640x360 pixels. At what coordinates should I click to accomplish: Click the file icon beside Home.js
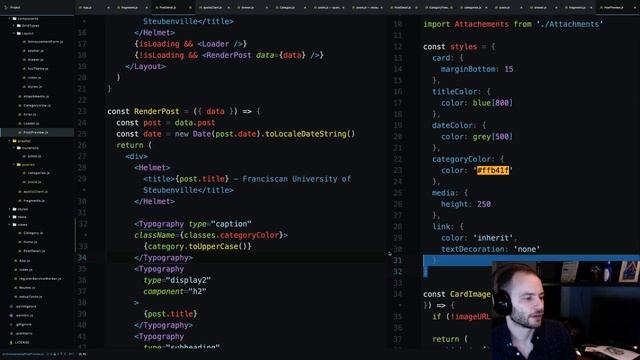20,242
